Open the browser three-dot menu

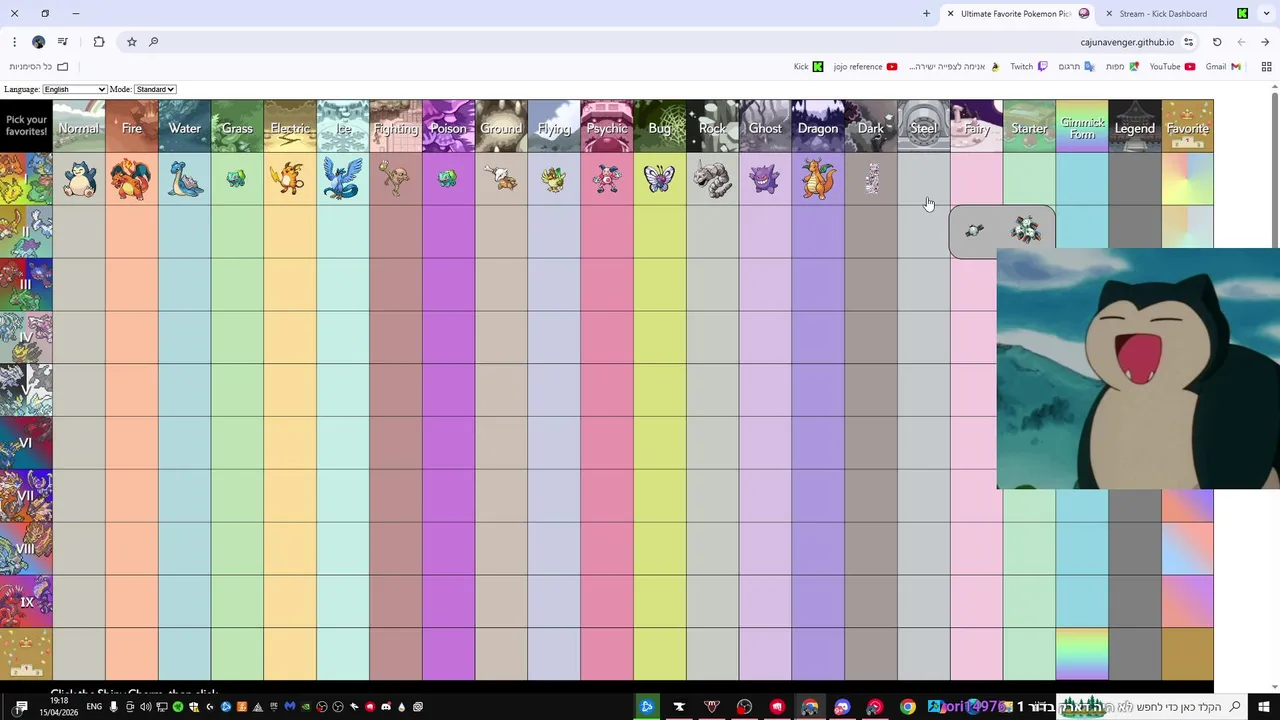tap(14, 42)
